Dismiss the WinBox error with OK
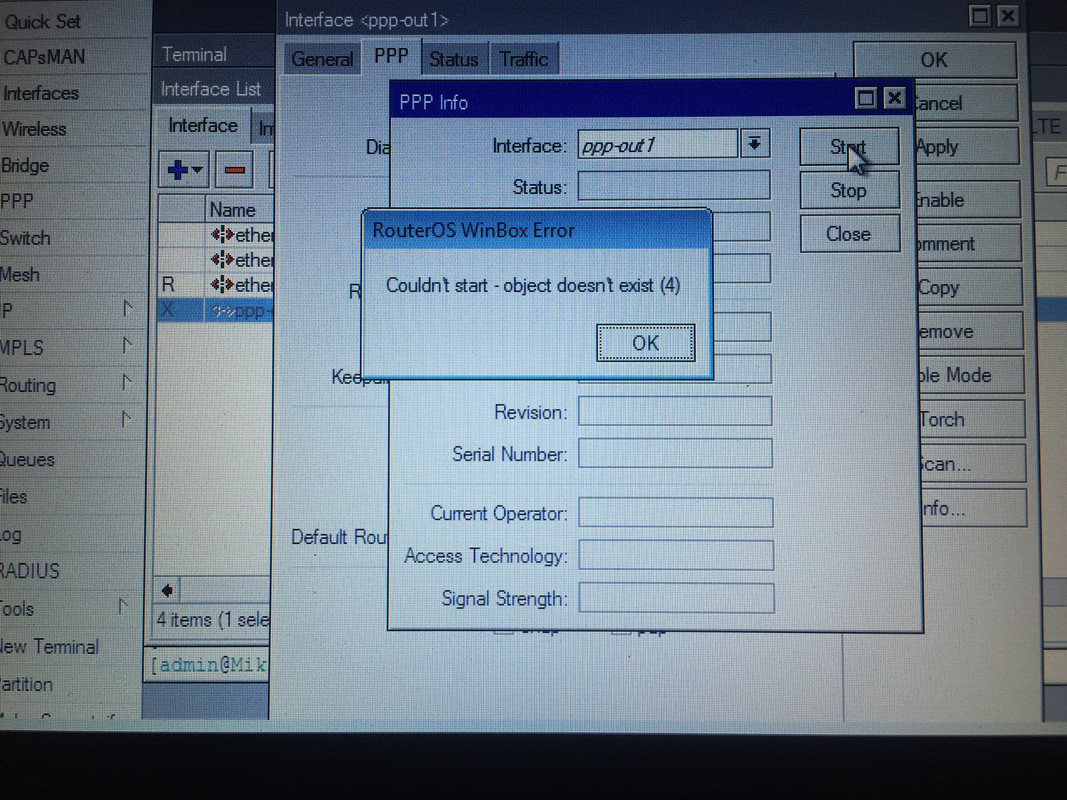This screenshot has width=1067, height=800. click(645, 343)
